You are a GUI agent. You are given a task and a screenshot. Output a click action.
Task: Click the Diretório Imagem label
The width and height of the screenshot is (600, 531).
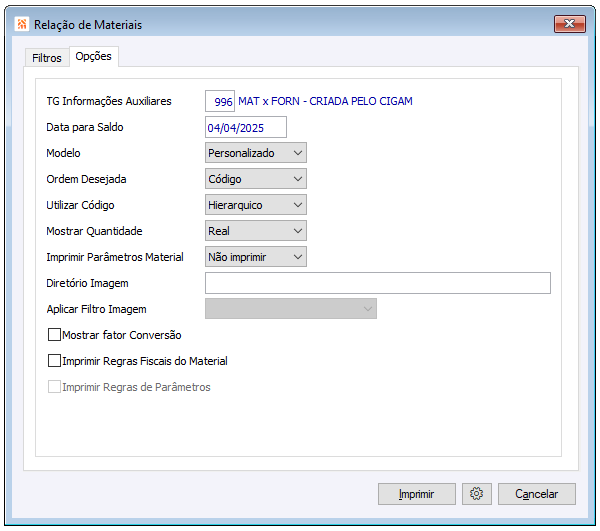(x=87, y=283)
